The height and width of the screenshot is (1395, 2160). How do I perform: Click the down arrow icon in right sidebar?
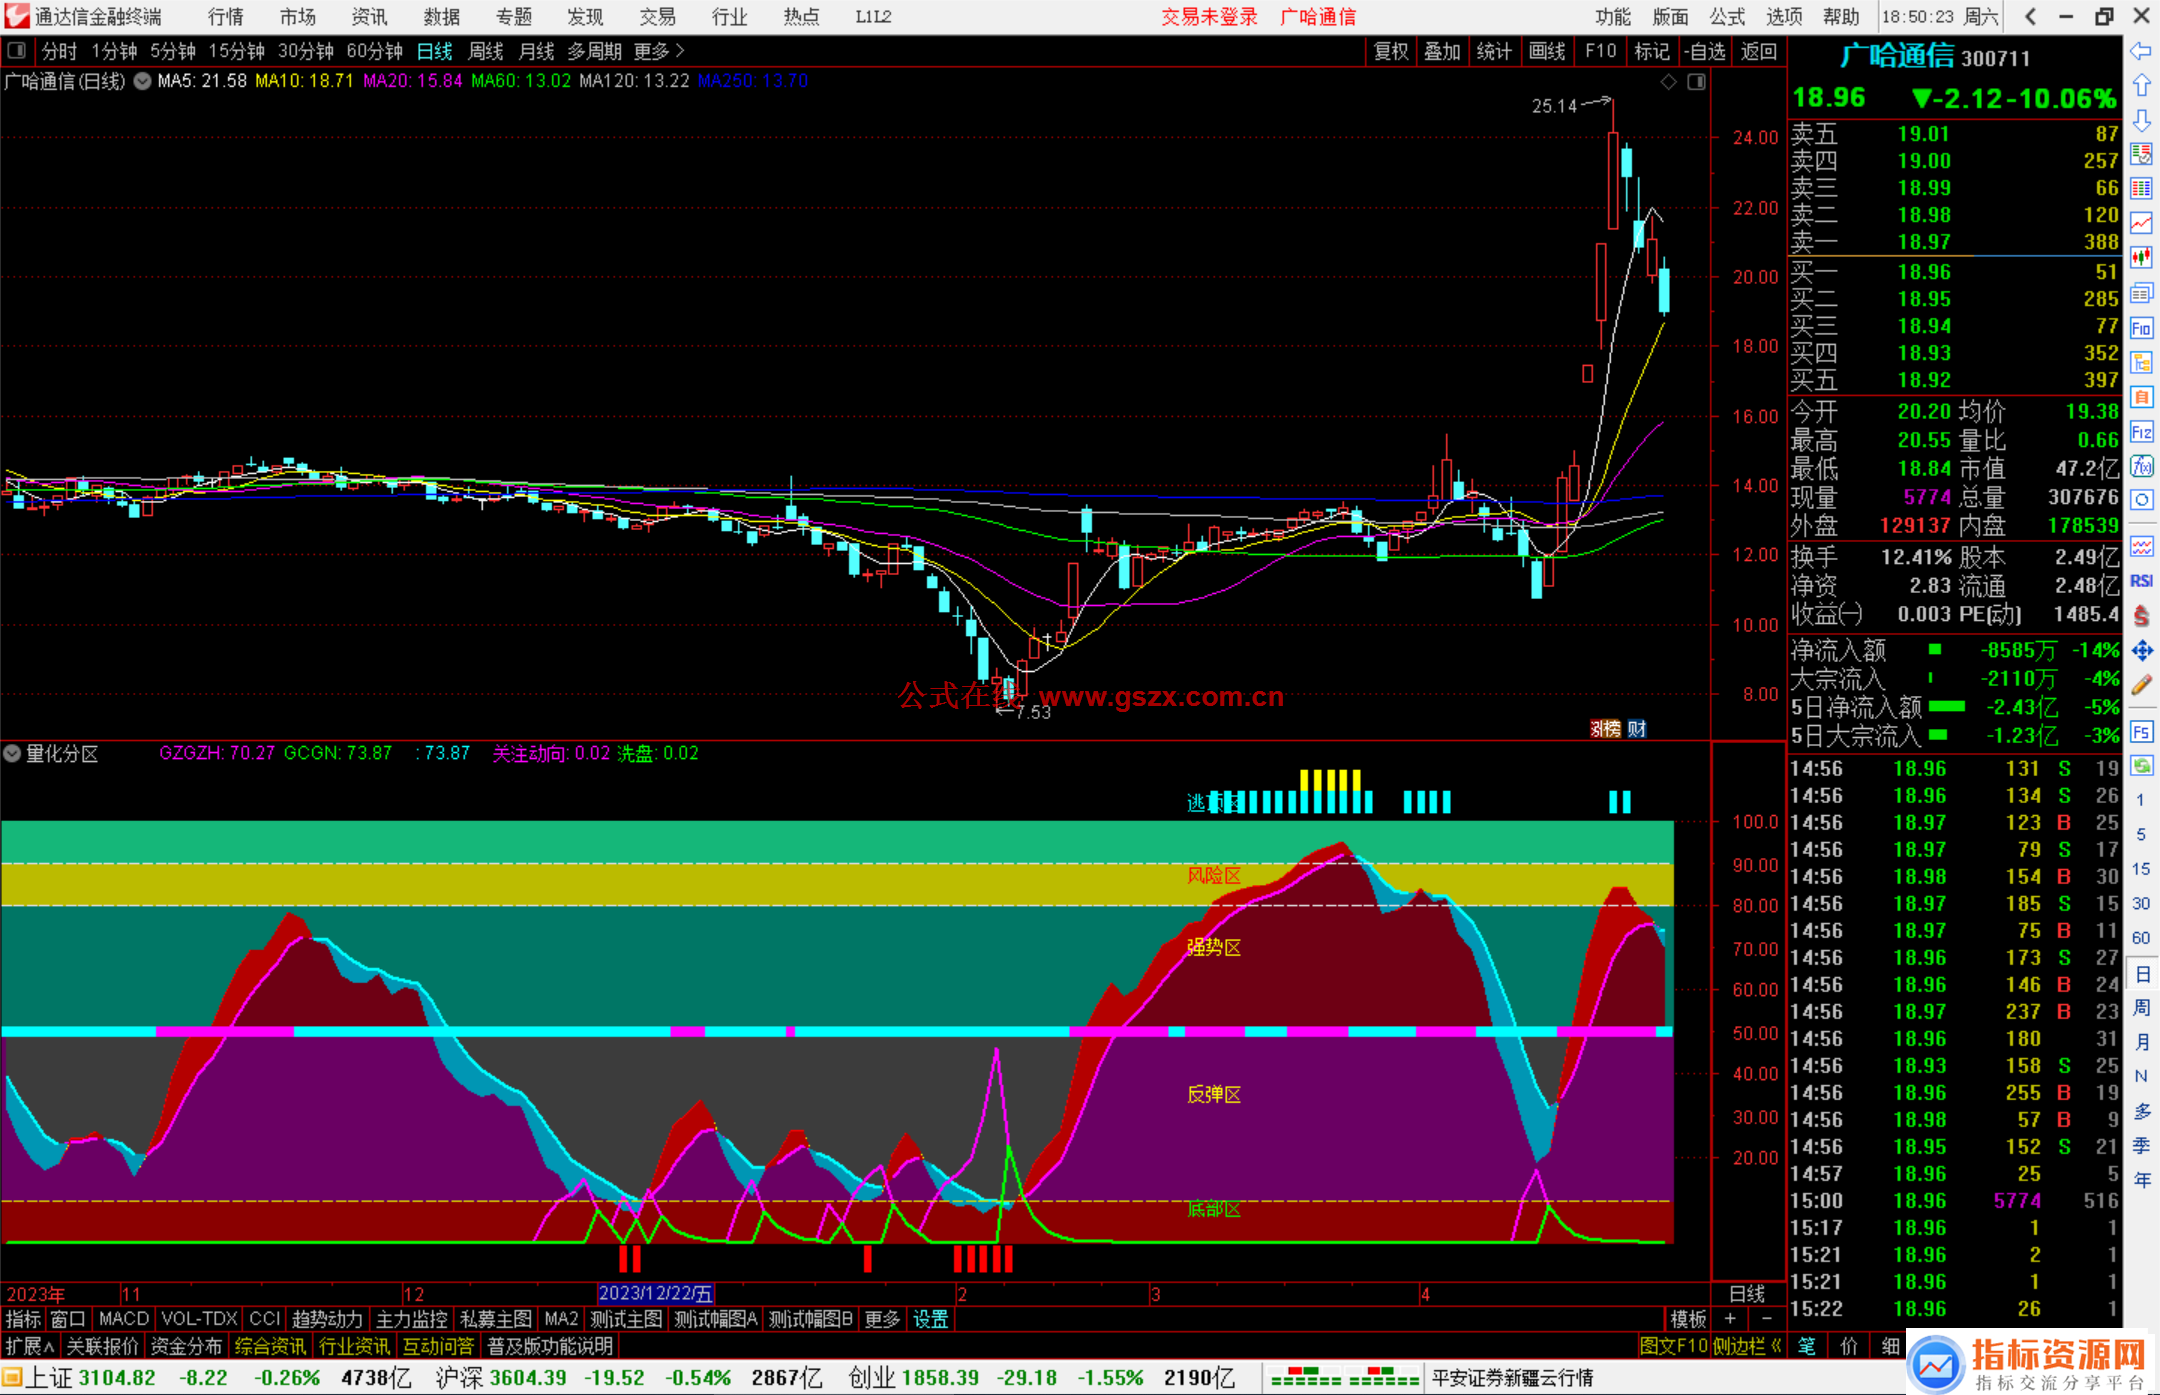pyautogui.click(x=2141, y=120)
